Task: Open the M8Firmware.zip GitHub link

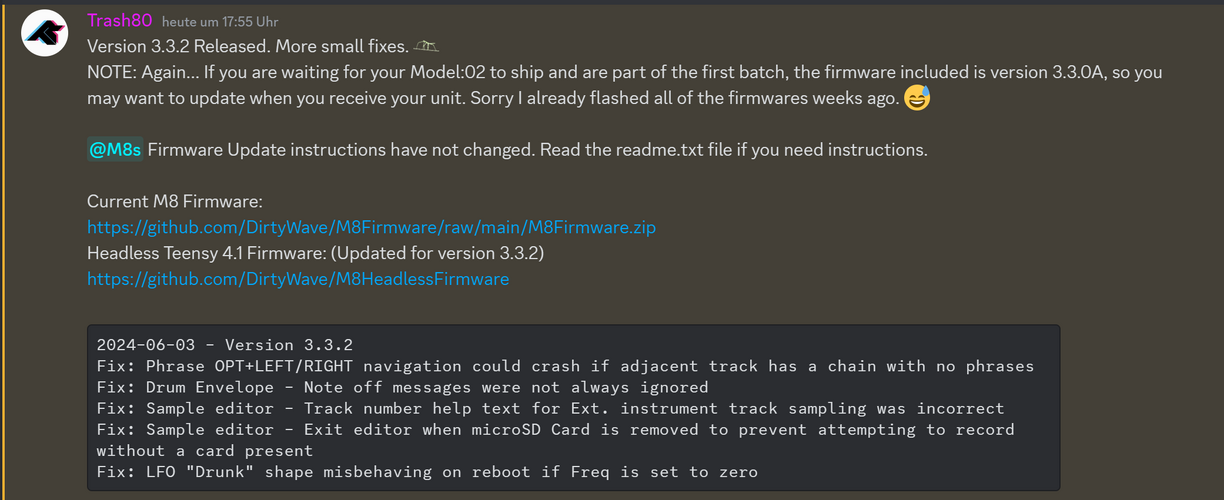Action: (x=371, y=227)
